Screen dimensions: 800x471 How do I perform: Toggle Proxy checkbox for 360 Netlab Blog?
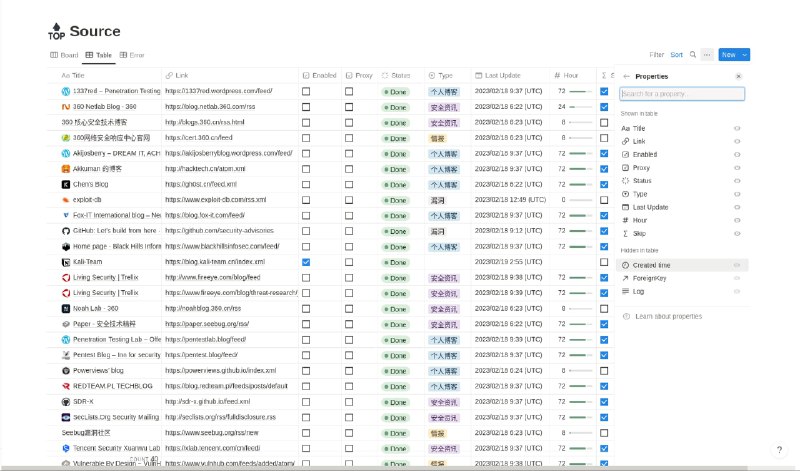(348, 107)
